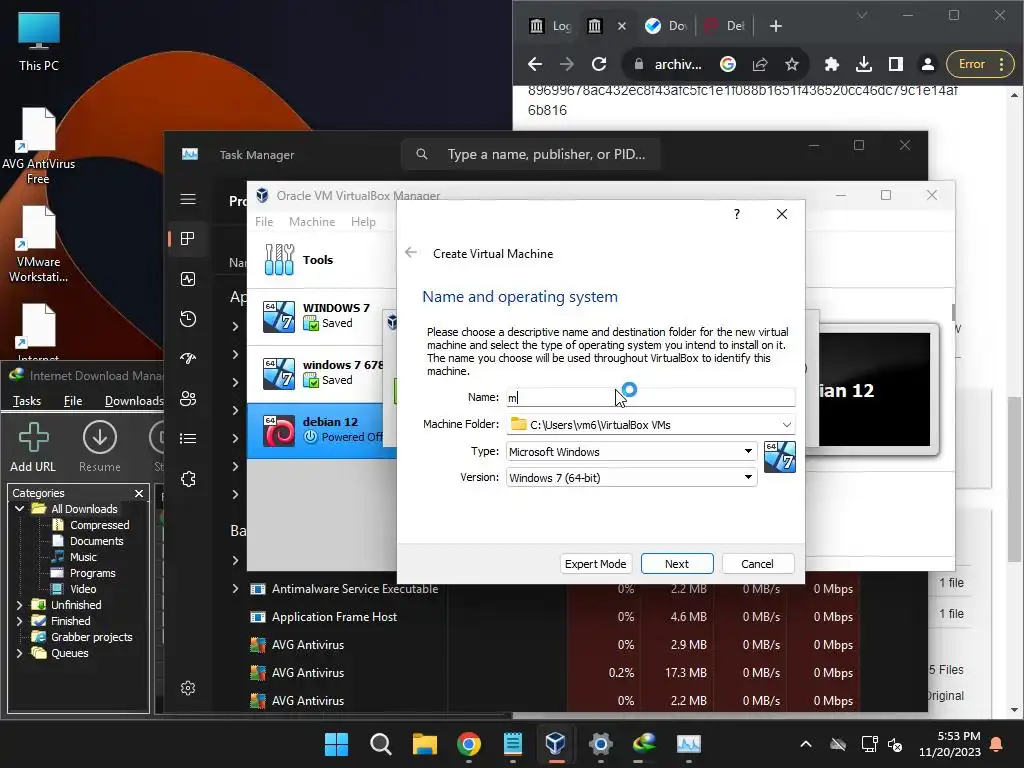Open the Machine Folder dropdown
The height and width of the screenshot is (768, 1024).
point(787,424)
